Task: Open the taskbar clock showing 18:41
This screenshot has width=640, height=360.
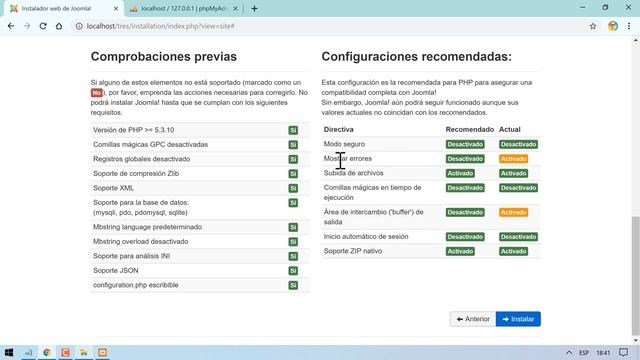Action: coord(603,353)
